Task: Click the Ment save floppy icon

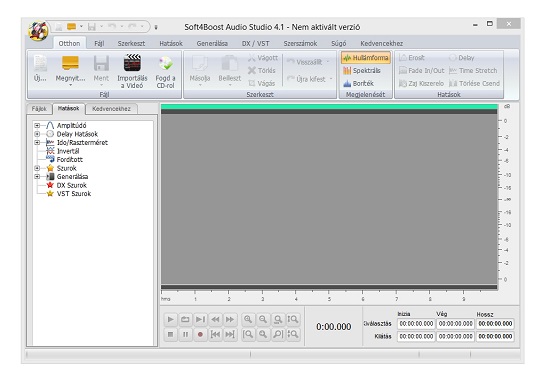Action: [101, 63]
